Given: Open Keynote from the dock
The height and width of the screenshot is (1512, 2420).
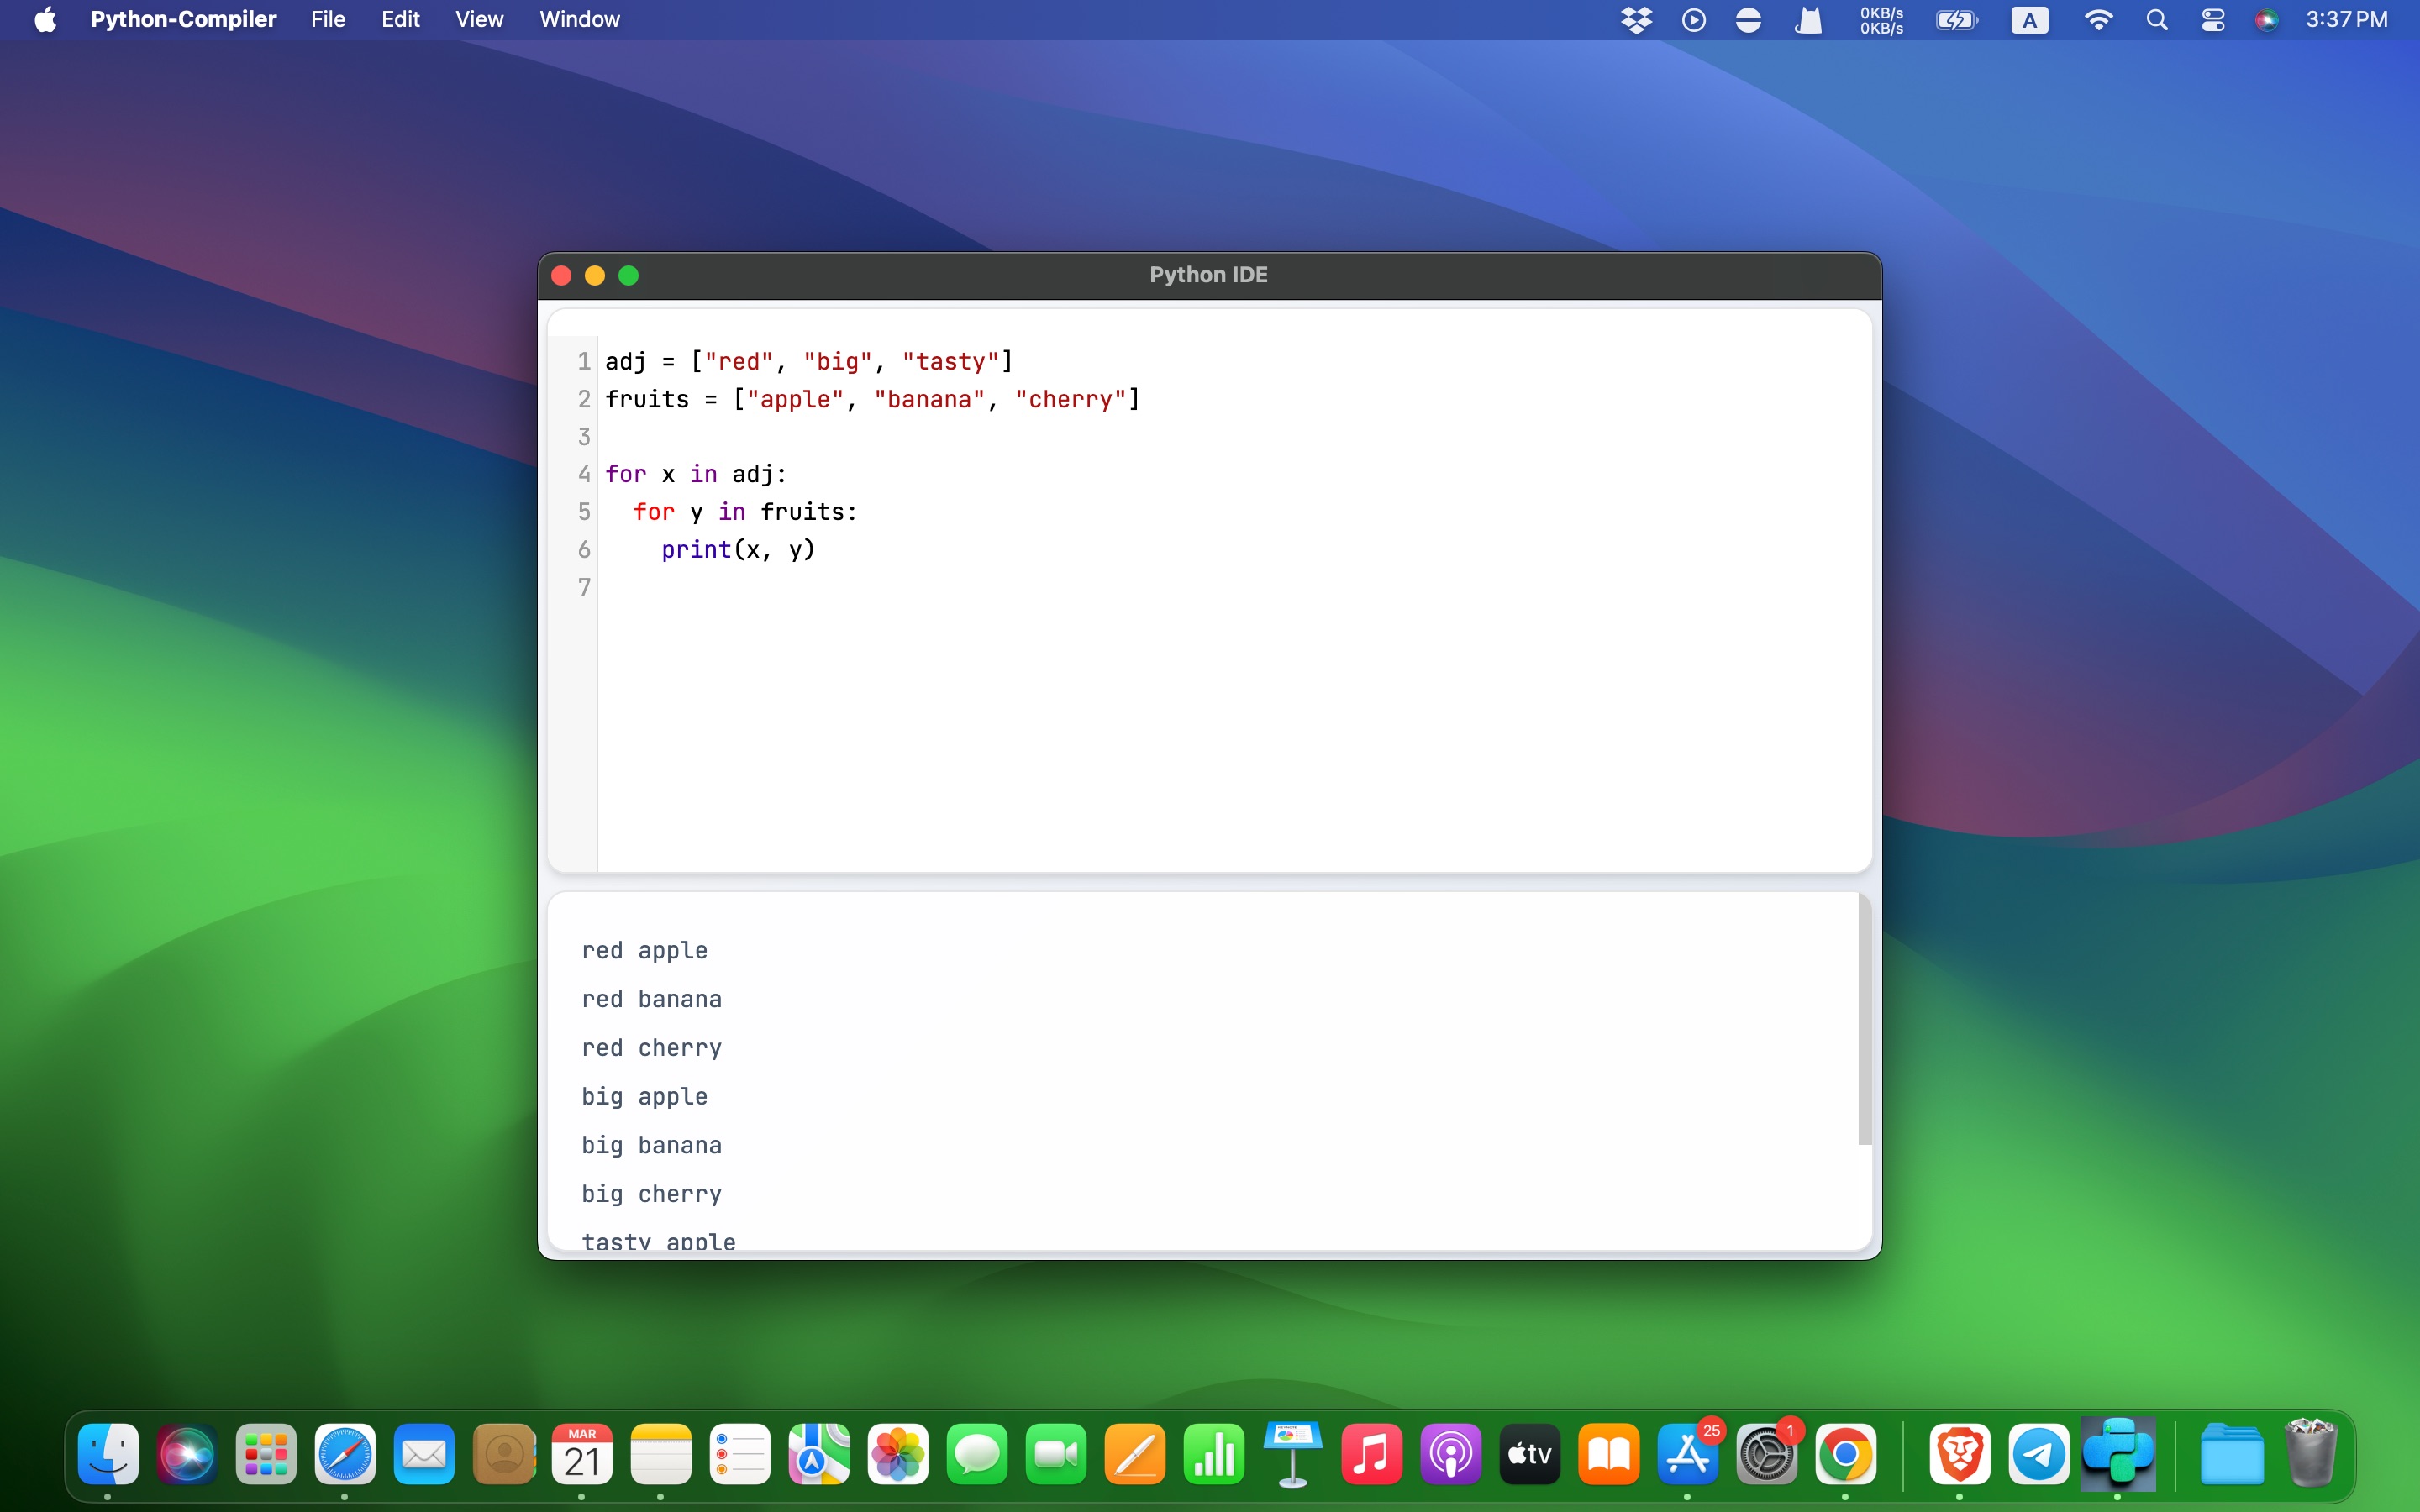Looking at the screenshot, I should point(1293,1454).
